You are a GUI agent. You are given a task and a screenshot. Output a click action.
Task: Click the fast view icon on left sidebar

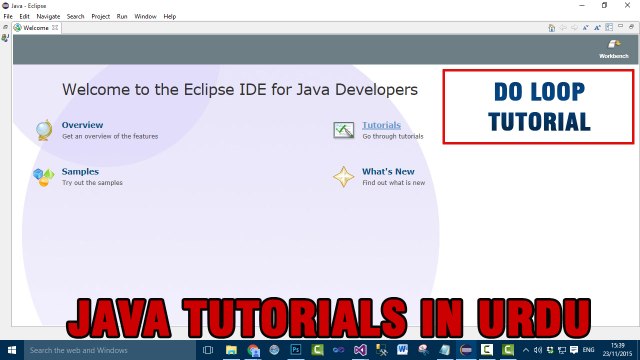(x=5, y=38)
